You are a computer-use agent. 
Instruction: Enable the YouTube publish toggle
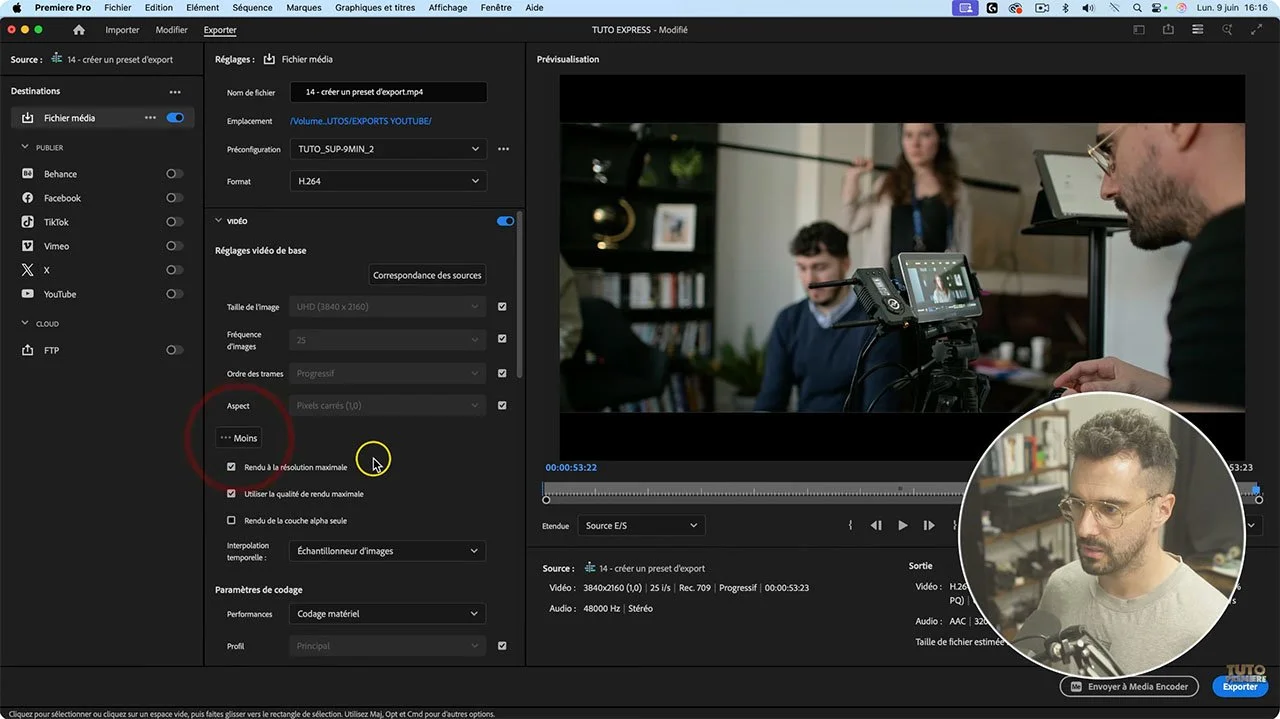point(175,294)
